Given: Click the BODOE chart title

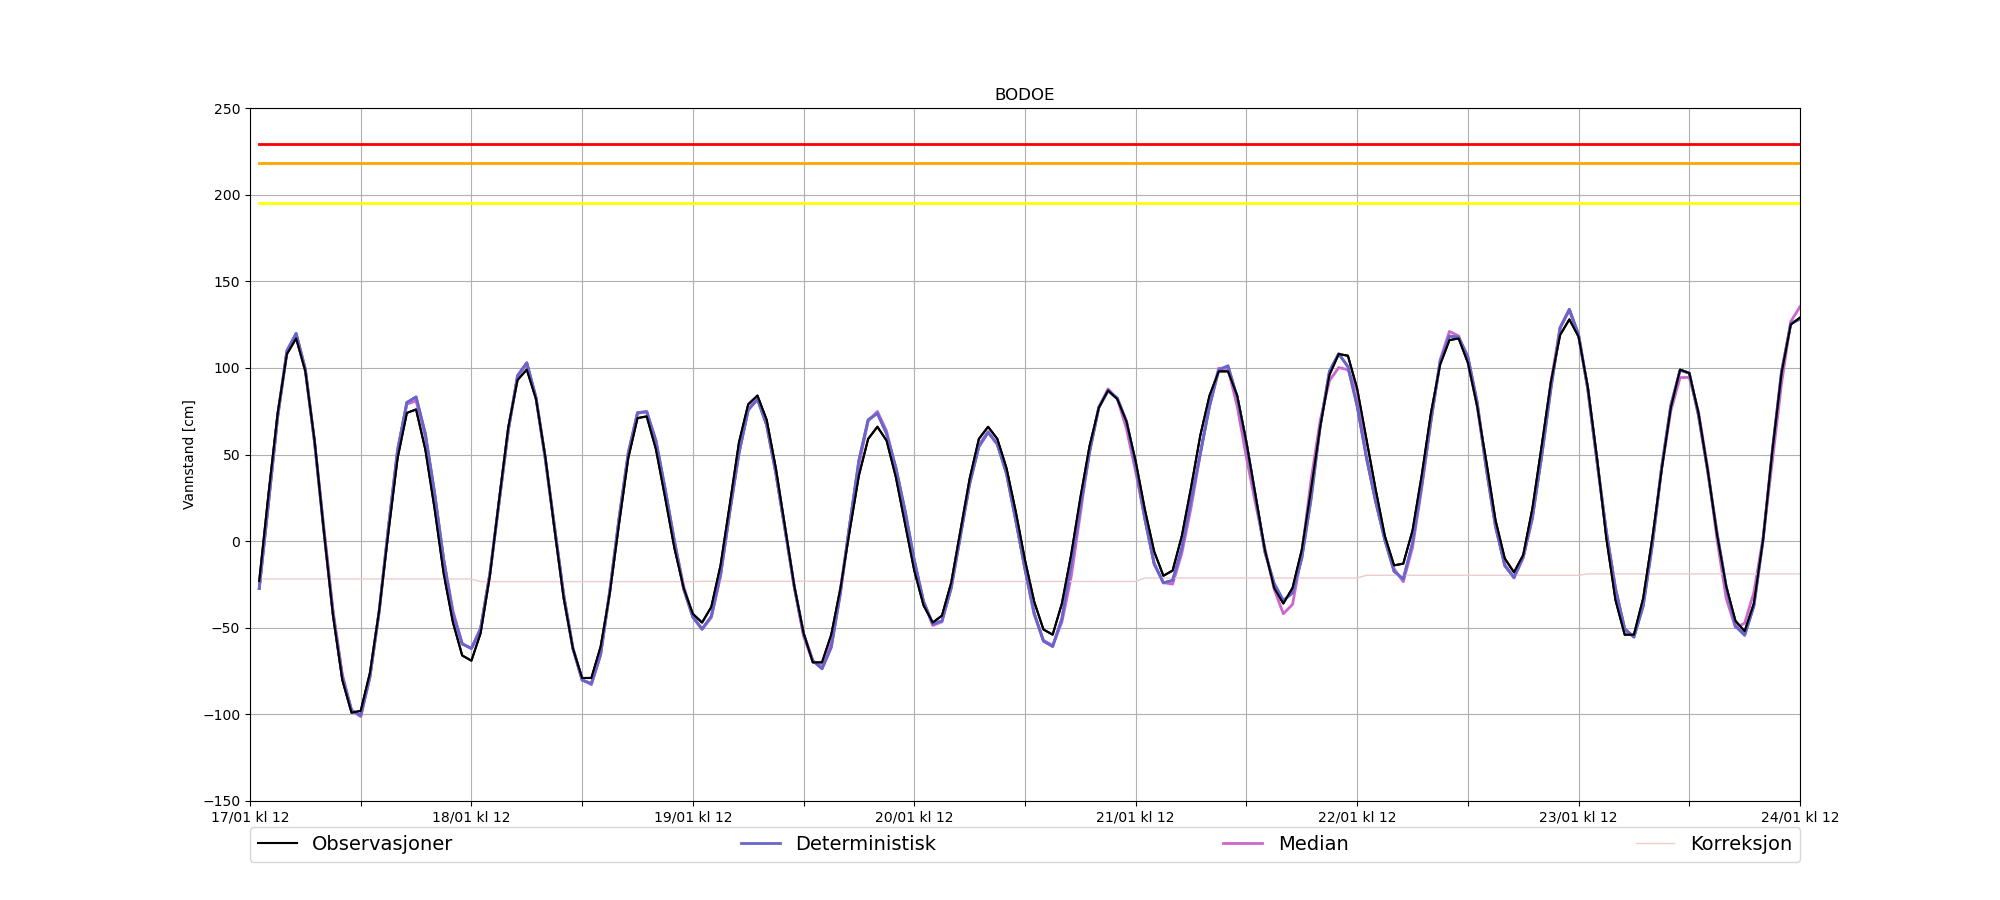Looking at the screenshot, I should [1024, 95].
